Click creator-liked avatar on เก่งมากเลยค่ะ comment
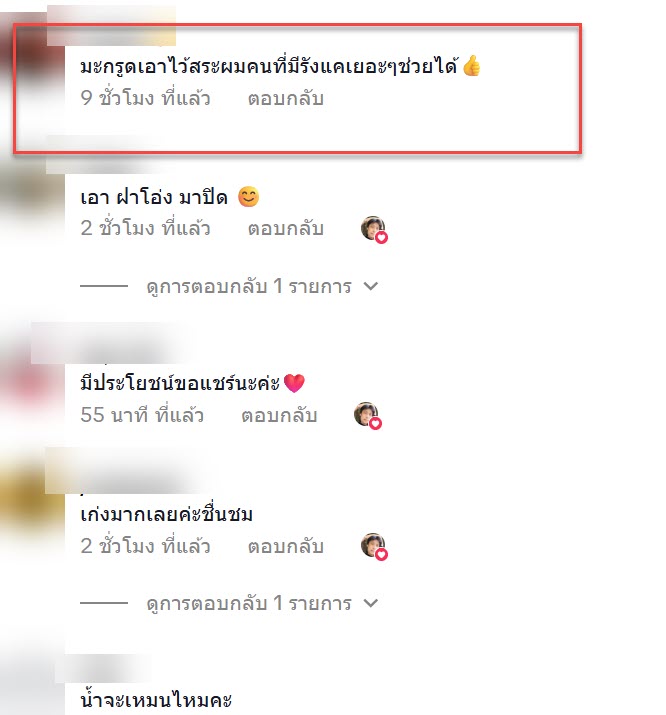Image resolution: width=666 pixels, height=715 pixels. pos(374,546)
